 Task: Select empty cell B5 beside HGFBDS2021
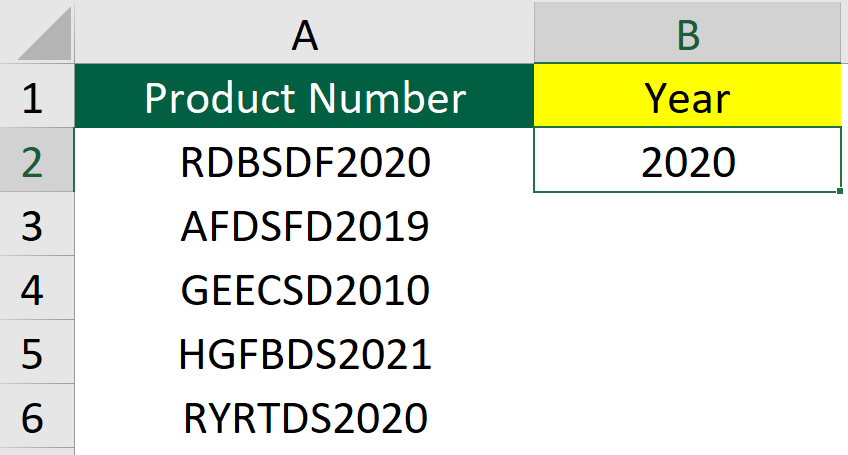coord(688,352)
